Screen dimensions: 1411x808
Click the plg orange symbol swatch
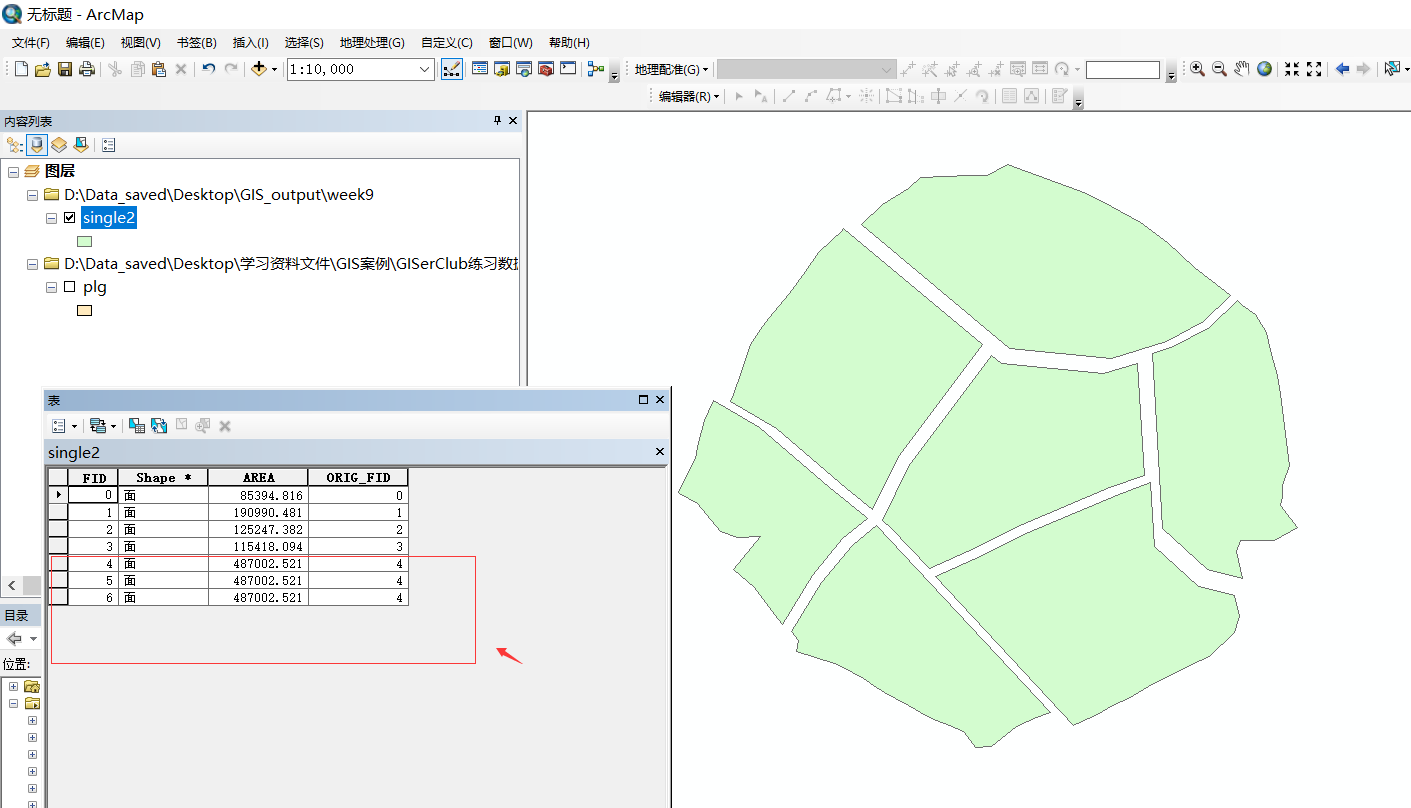(85, 310)
